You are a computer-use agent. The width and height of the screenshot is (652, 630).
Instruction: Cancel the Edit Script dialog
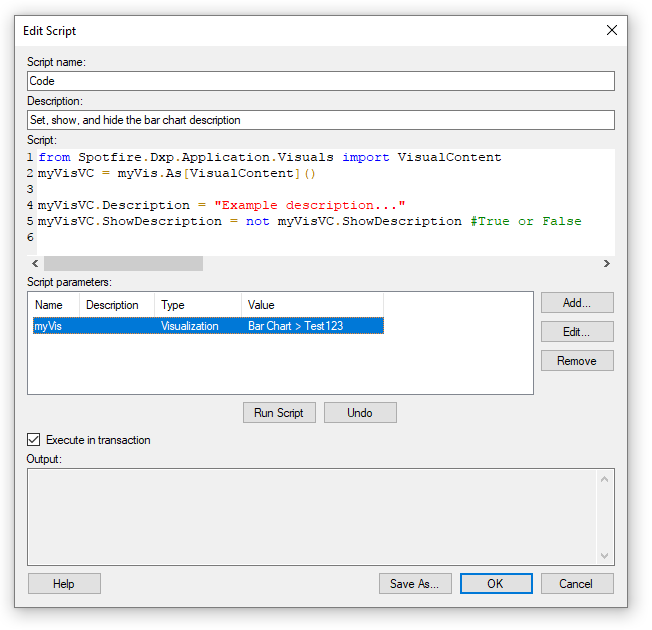coord(577,584)
